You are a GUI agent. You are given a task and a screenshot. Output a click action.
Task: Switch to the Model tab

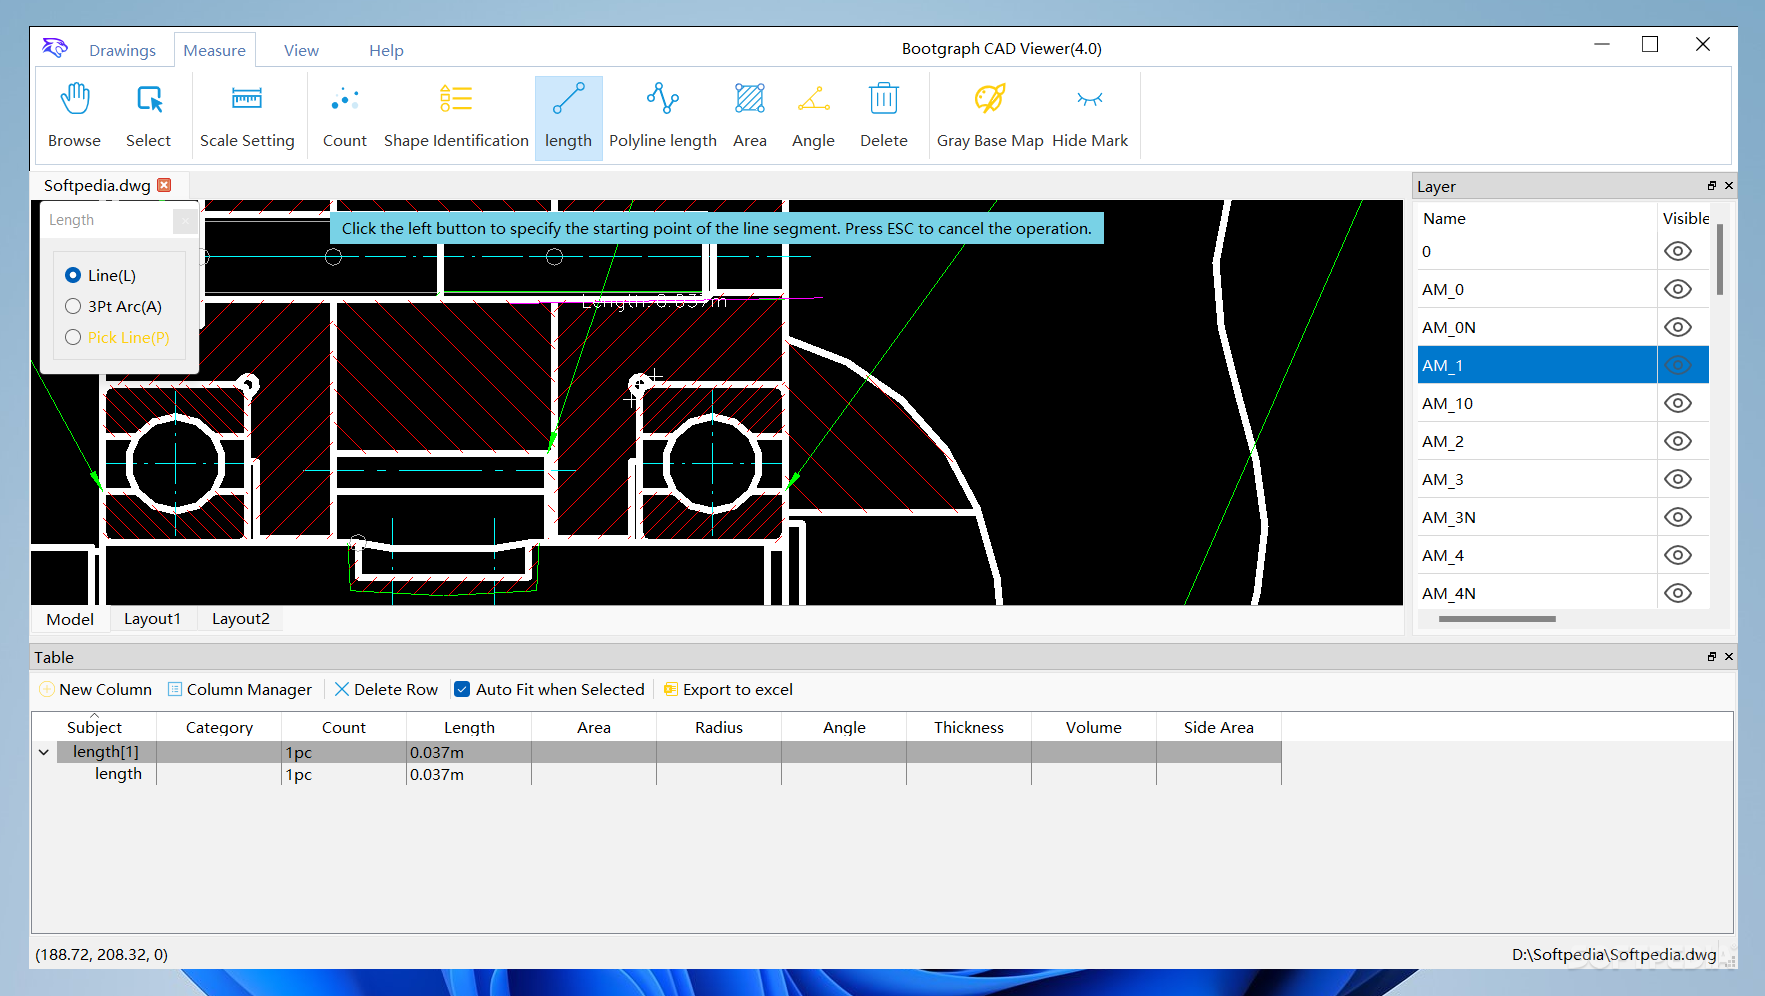pyautogui.click(x=70, y=619)
